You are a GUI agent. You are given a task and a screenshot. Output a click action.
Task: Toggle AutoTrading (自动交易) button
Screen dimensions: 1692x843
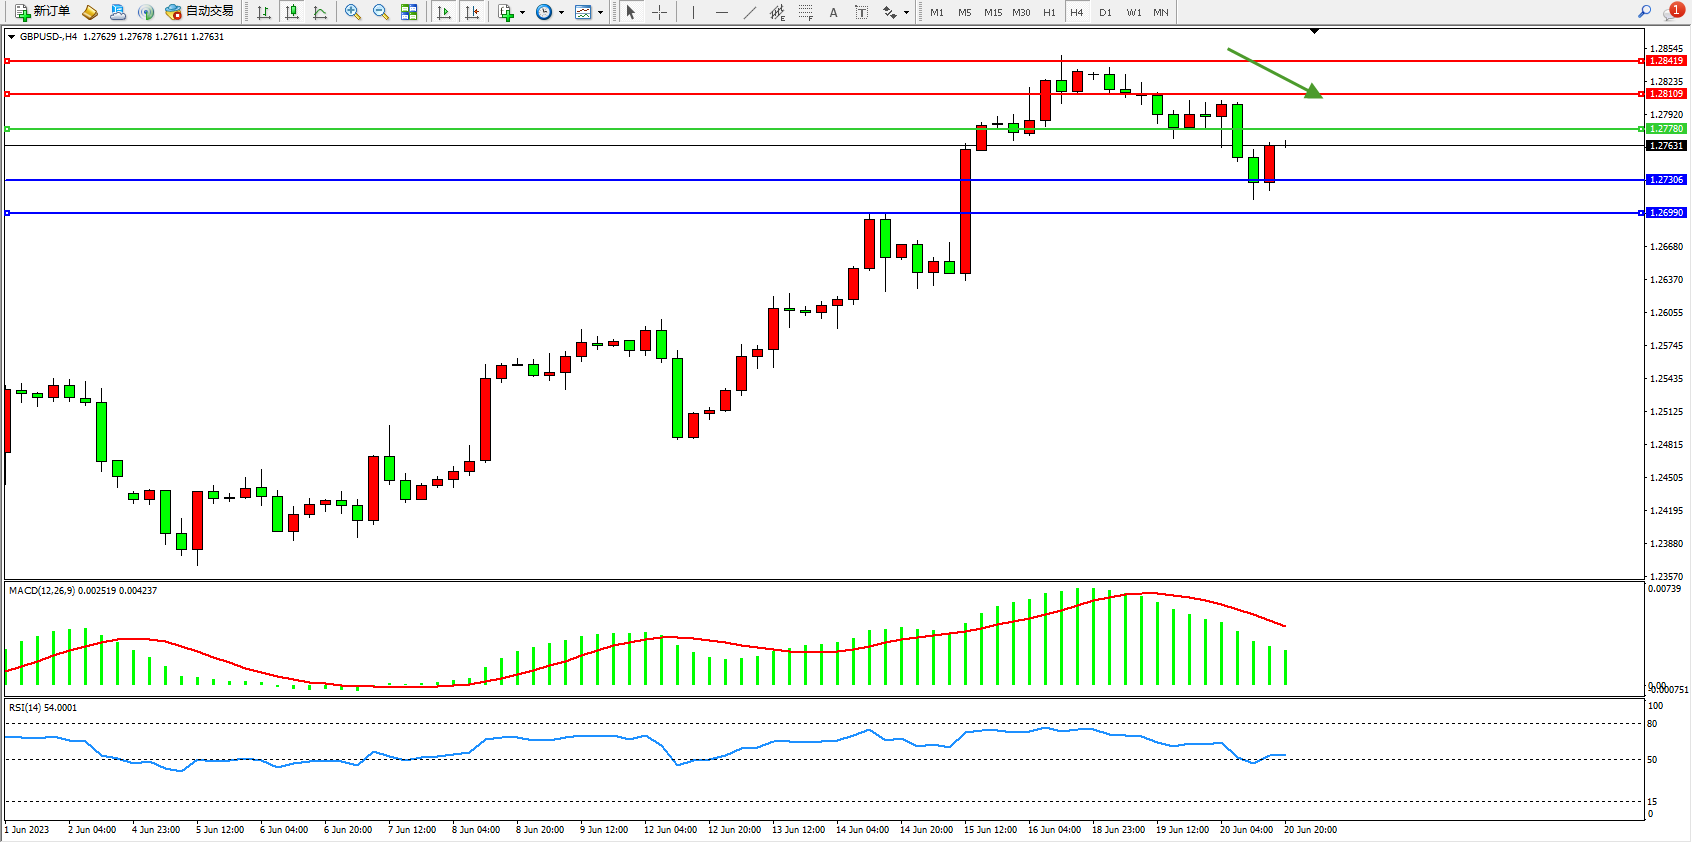(x=199, y=12)
